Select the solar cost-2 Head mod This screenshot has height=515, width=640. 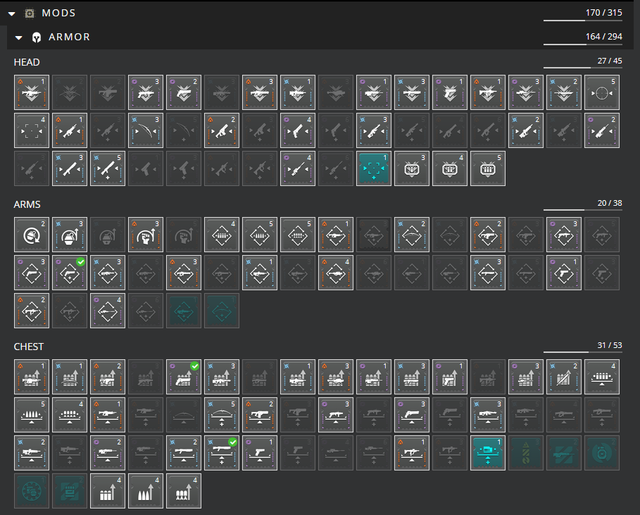coord(221,130)
